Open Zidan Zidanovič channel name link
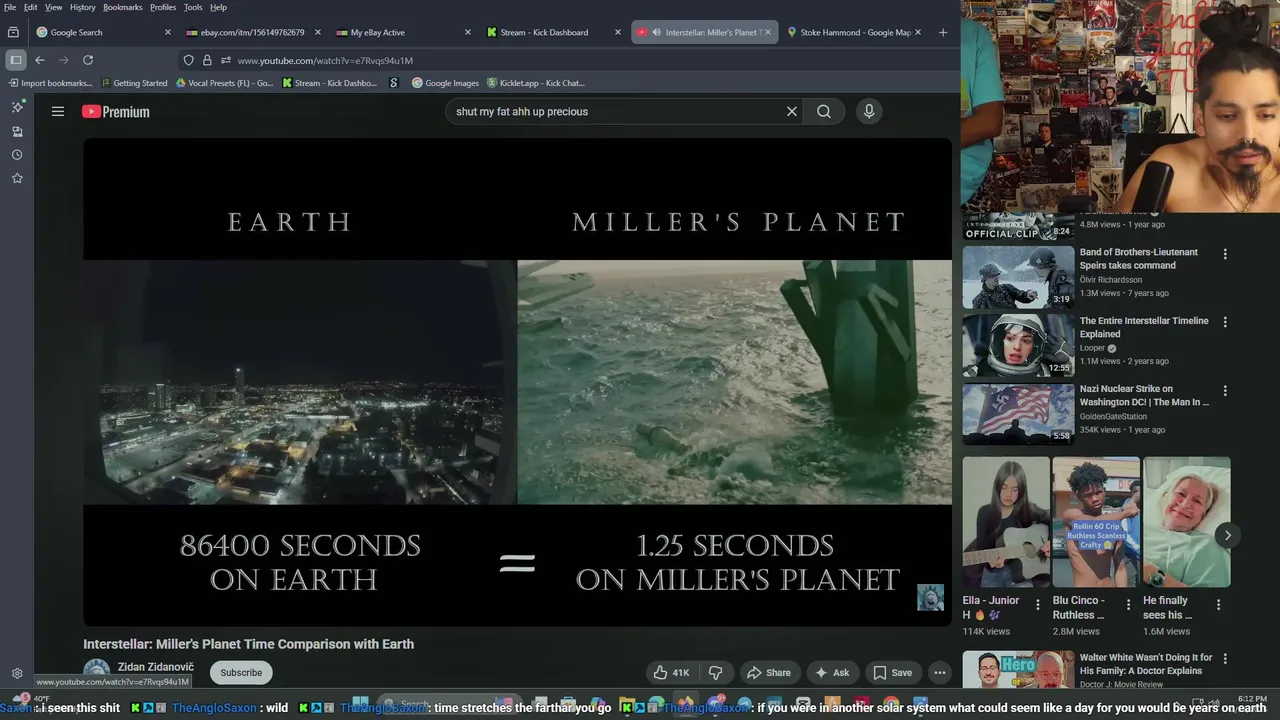Image resolution: width=1280 pixels, height=720 pixels. click(x=156, y=667)
